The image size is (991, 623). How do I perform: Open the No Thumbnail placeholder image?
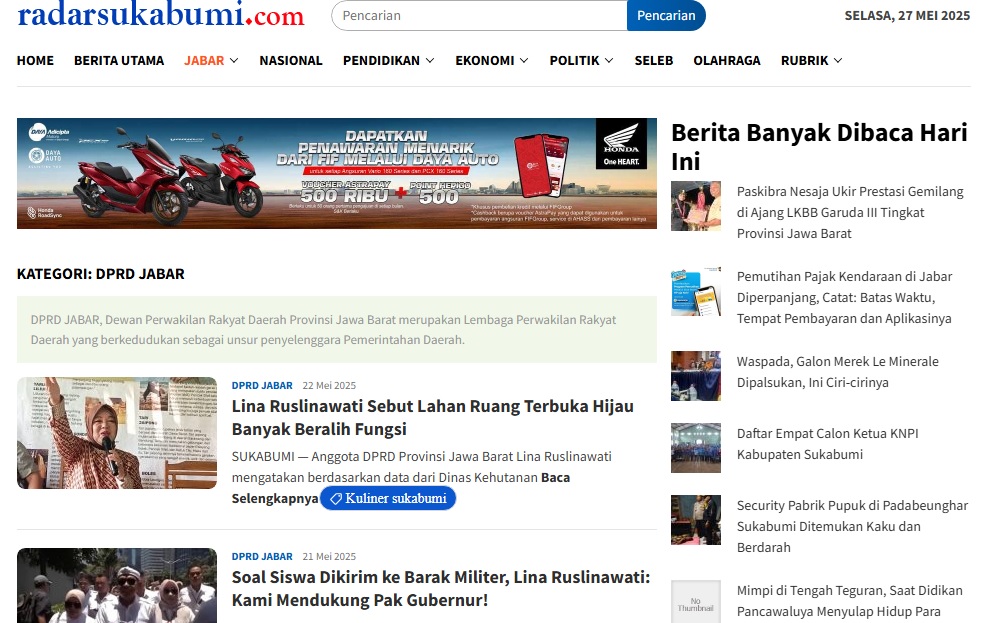coord(696,602)
